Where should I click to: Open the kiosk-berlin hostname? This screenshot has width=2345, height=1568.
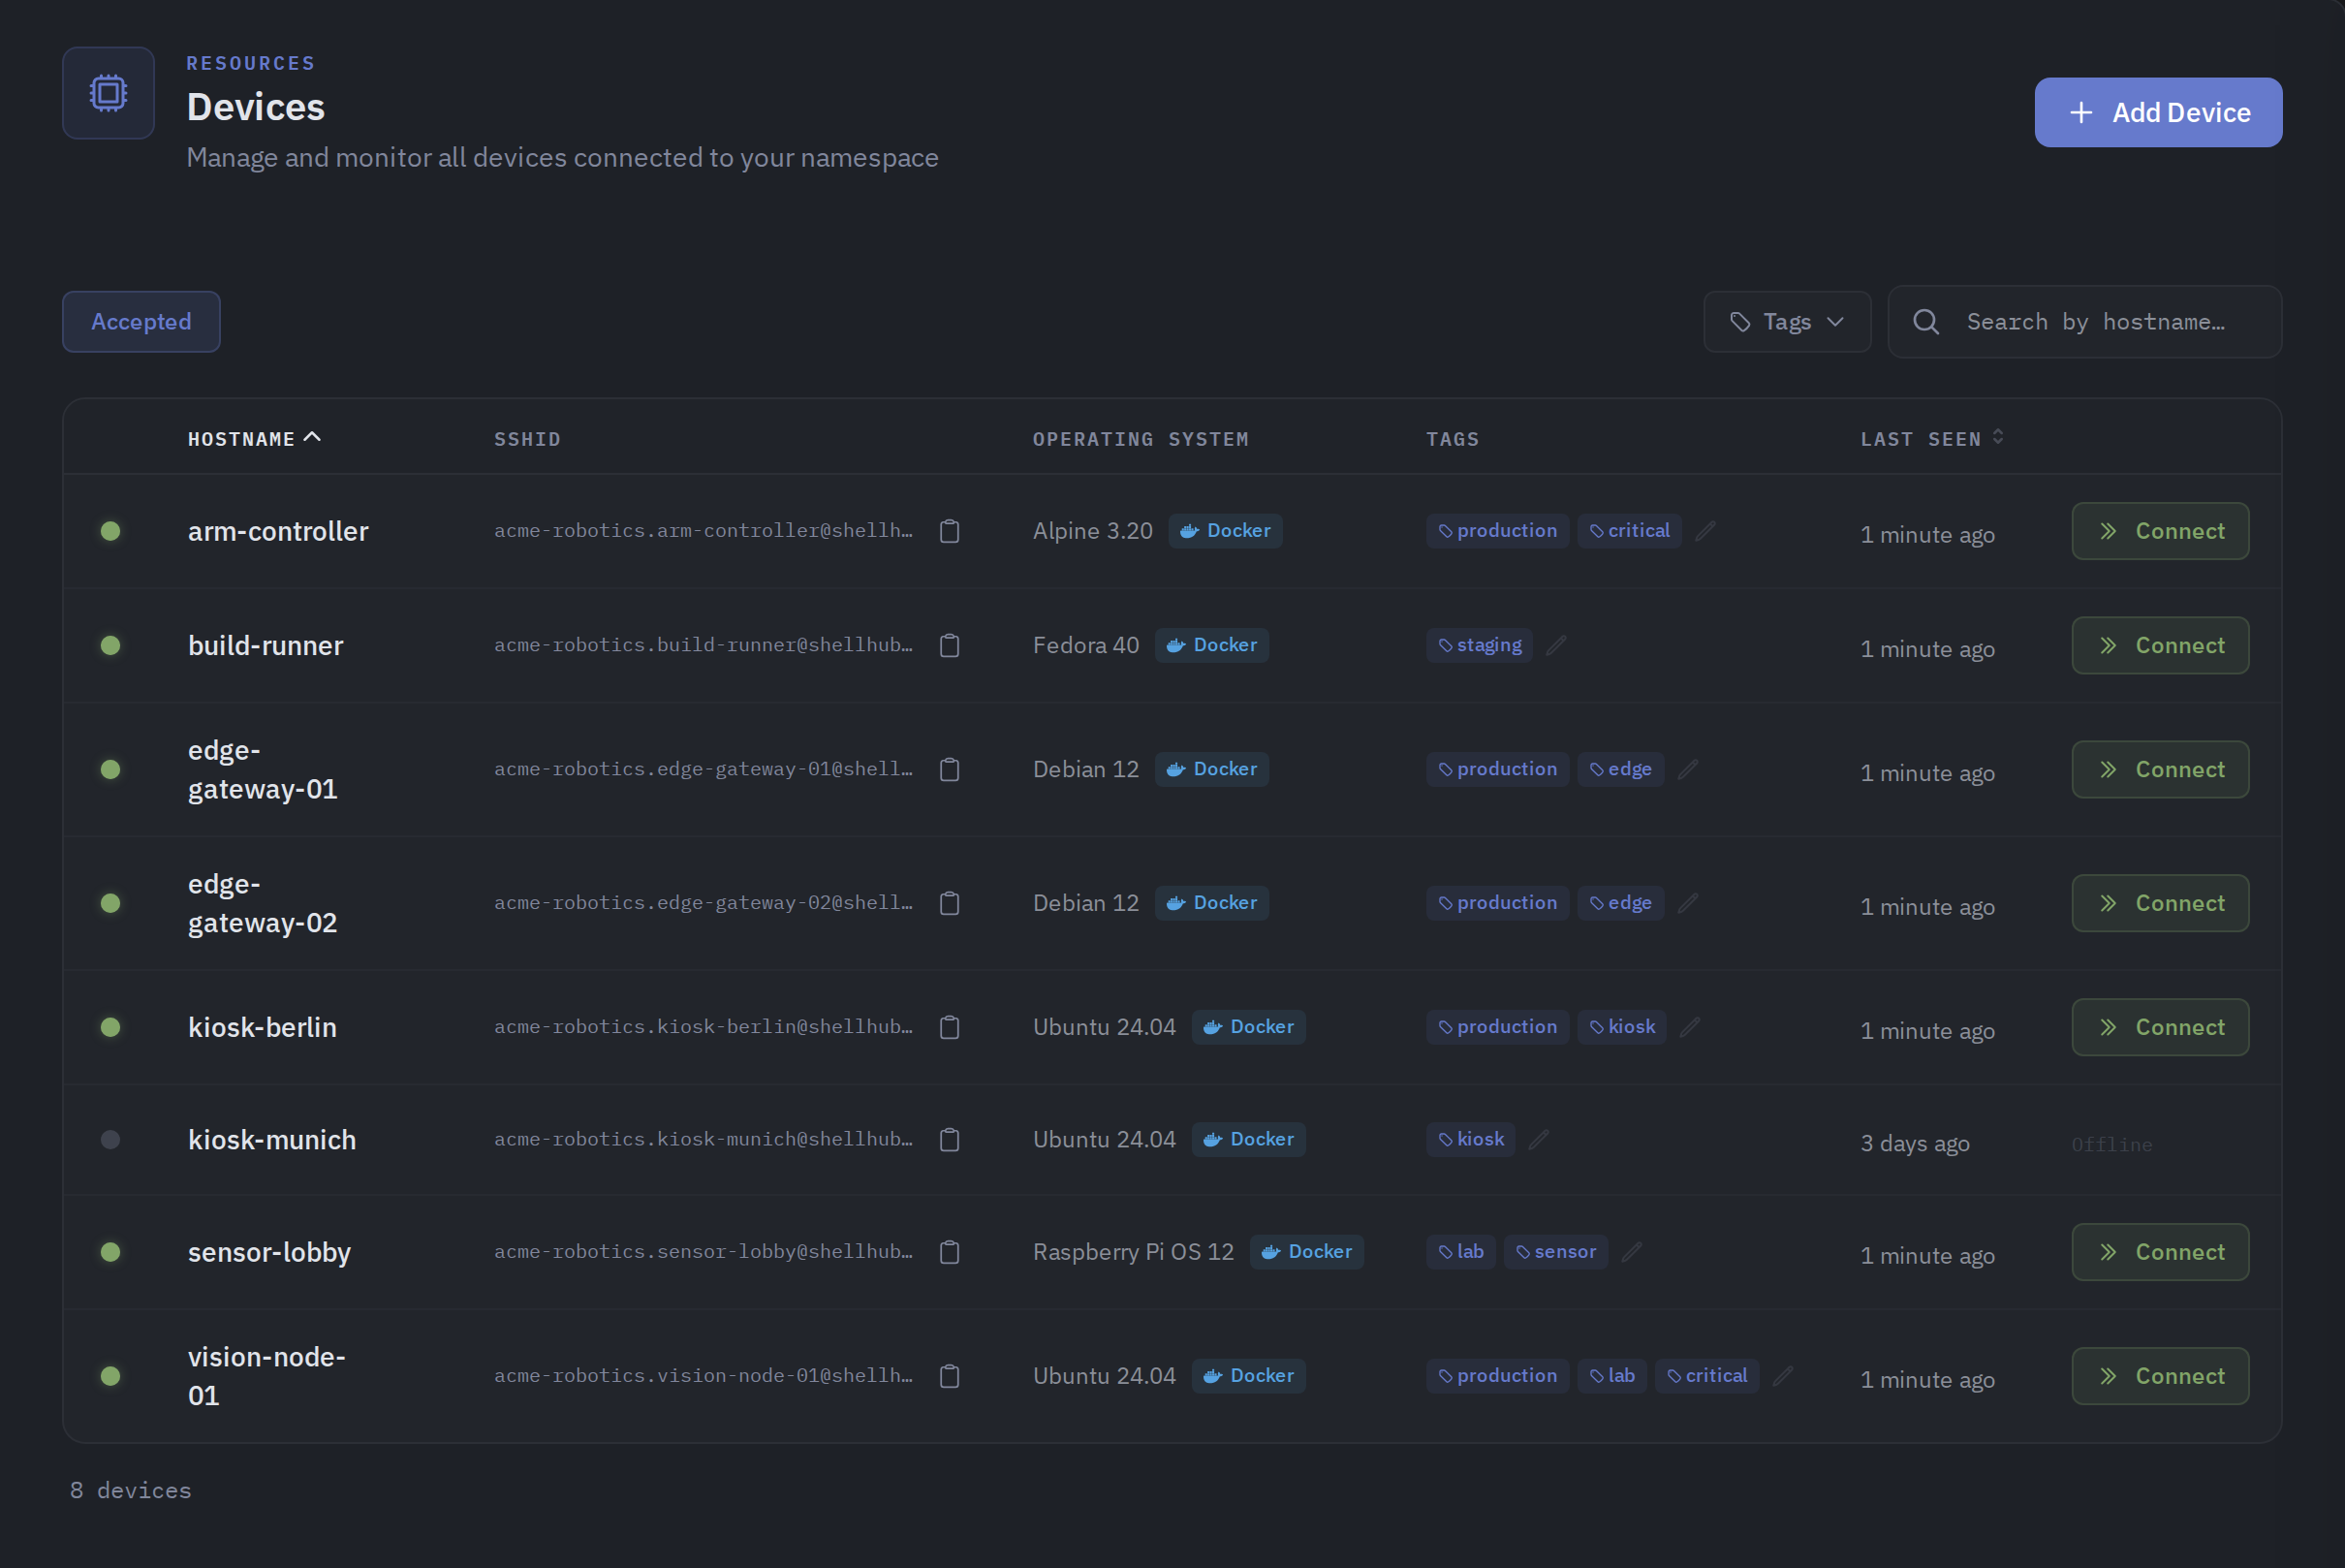(262, 1027)
